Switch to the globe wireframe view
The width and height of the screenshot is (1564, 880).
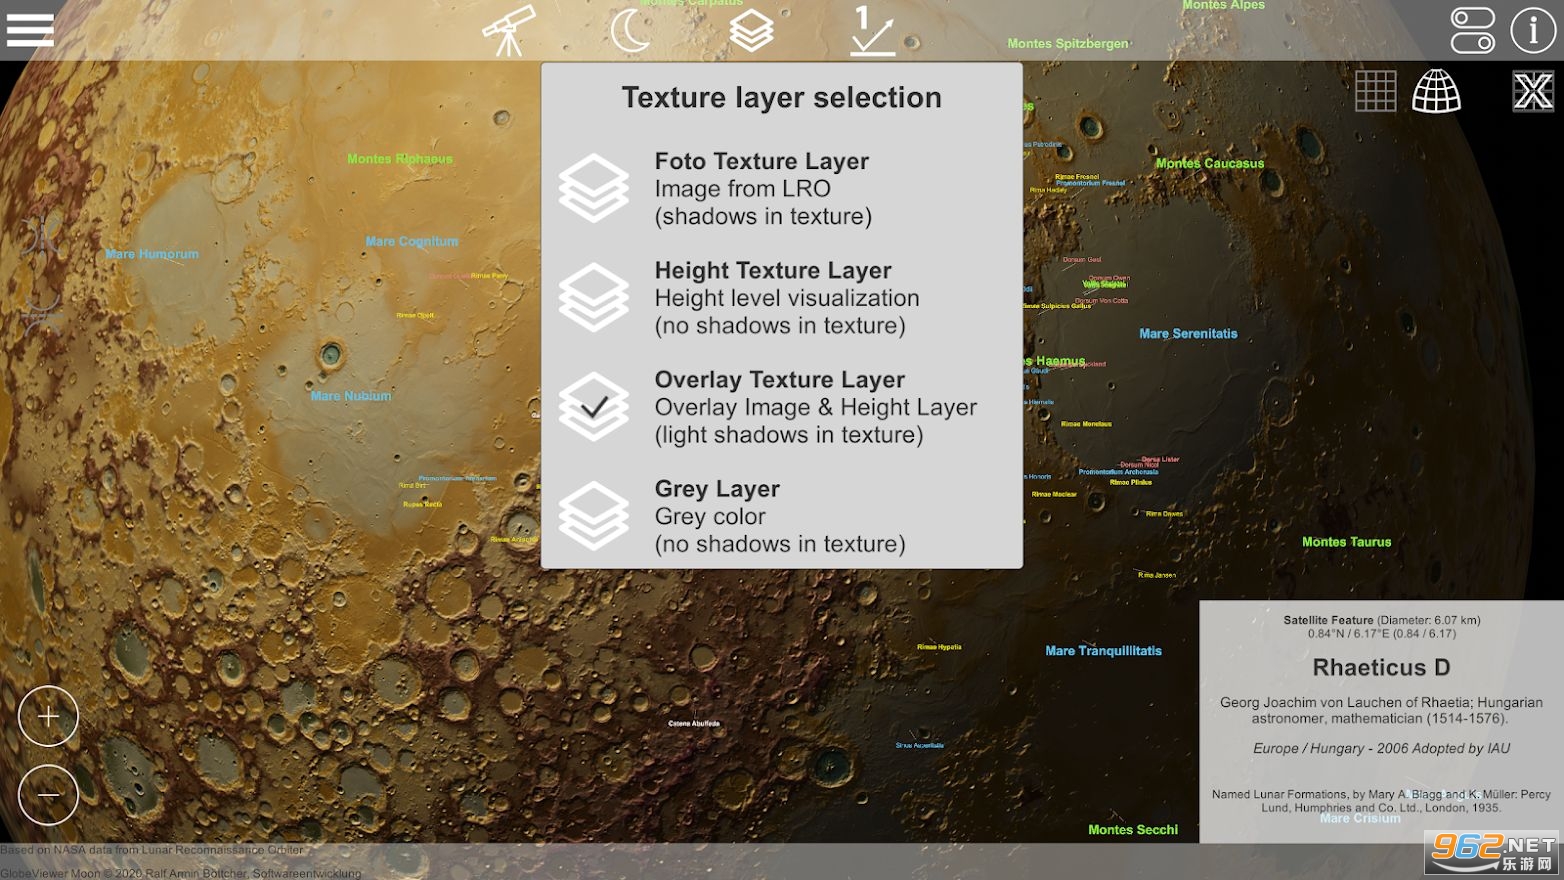pyautogui.click(x=1436, y=92)
